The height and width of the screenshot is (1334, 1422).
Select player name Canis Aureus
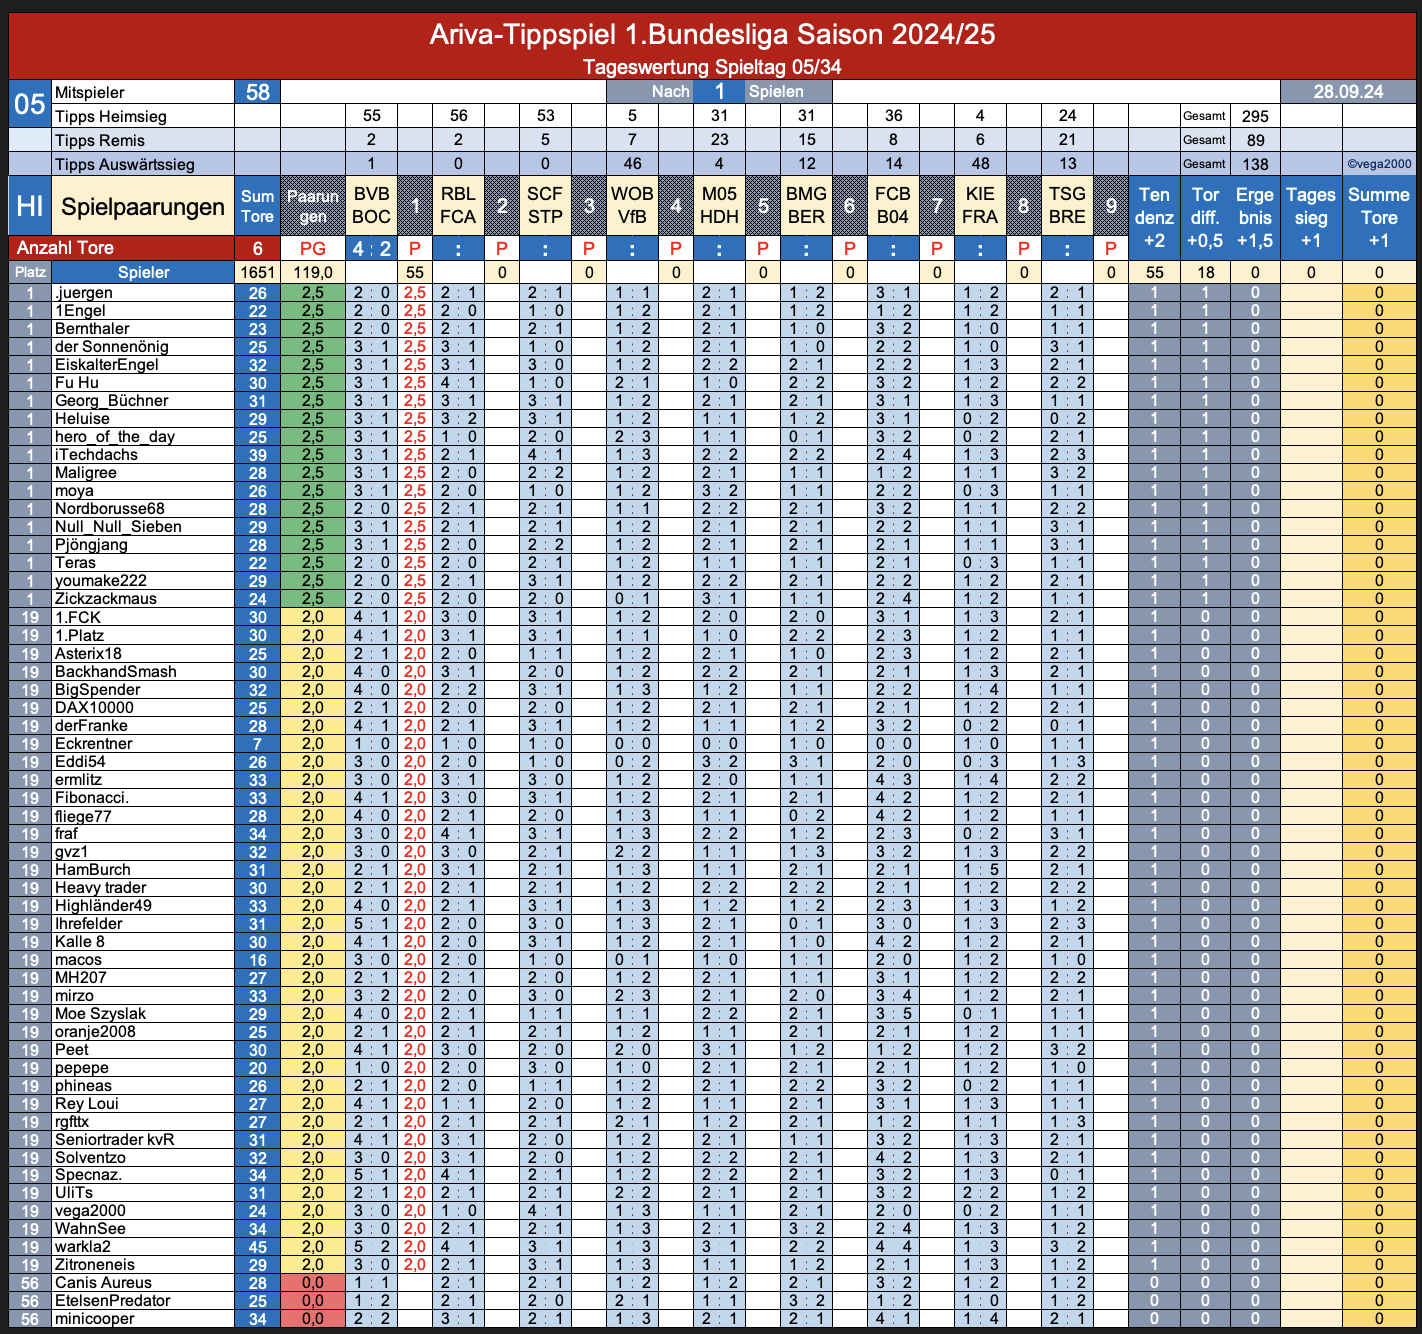coord(103,1283)
